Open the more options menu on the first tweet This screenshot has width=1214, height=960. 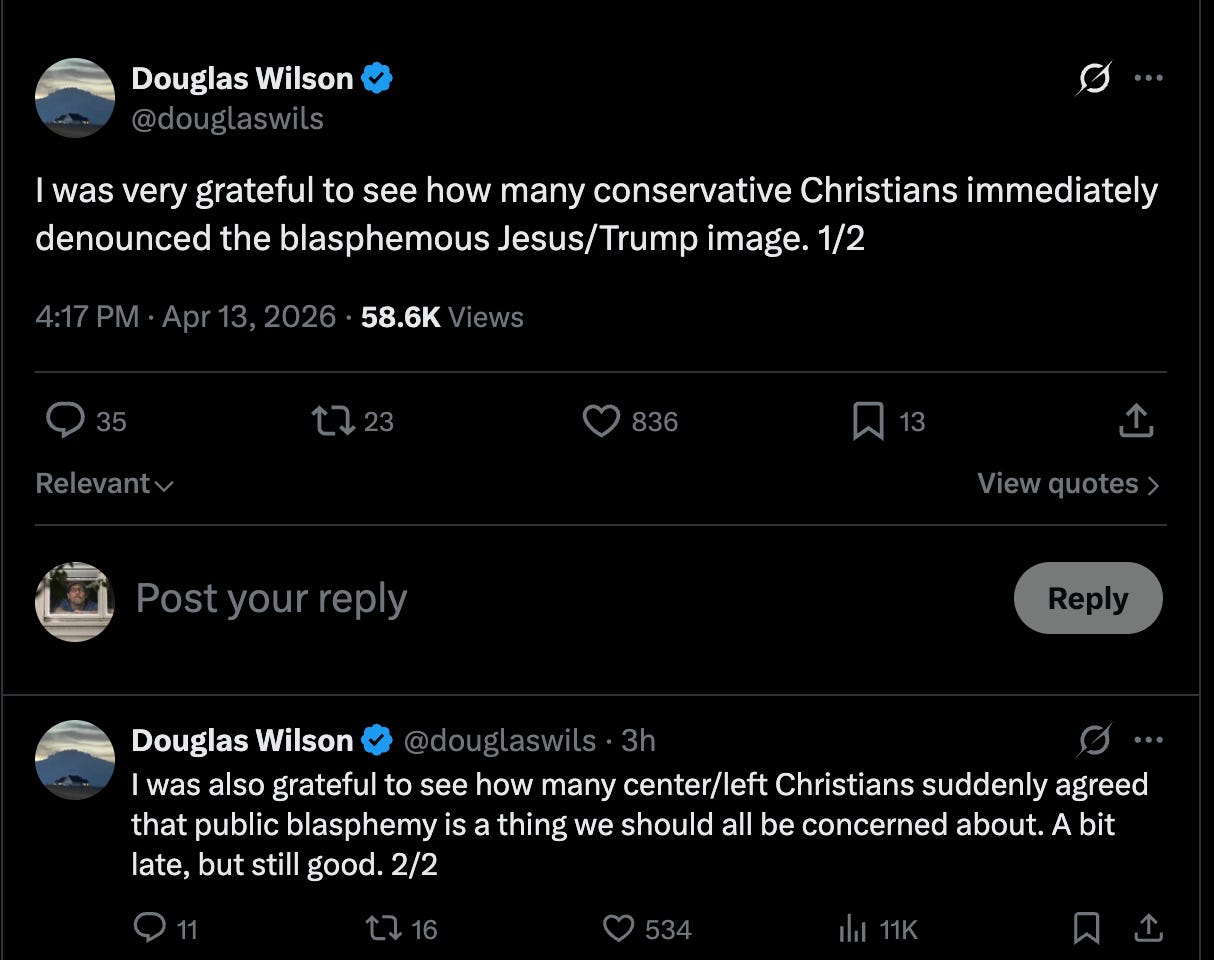(1150, 78)
